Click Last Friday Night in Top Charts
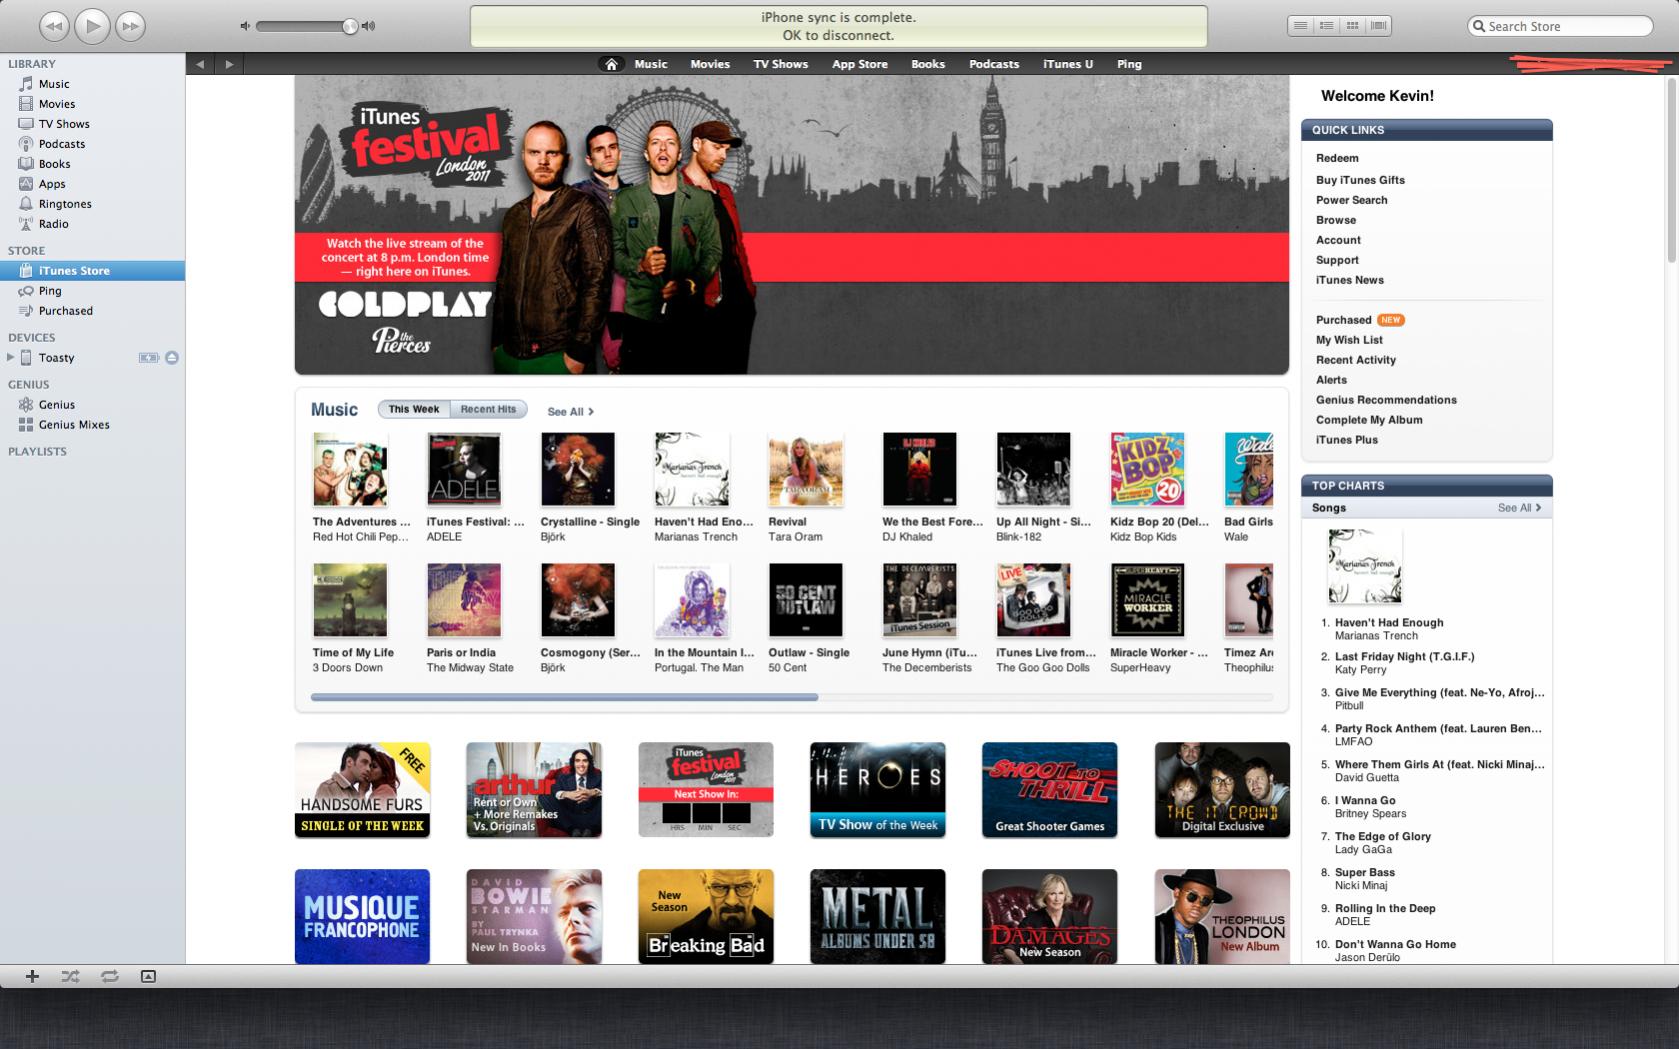1679x1049 pixels. point(1404,657)
